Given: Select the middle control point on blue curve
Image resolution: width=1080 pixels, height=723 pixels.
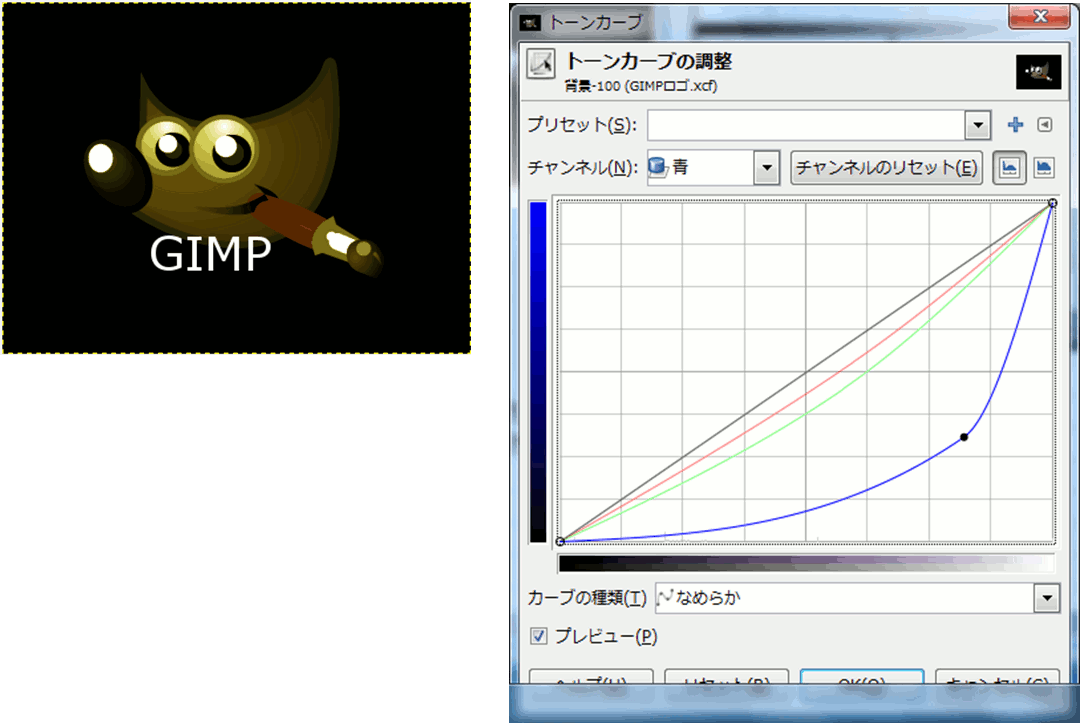Looking at the screenshot, I should pyautogui.click(x=964, y=437).
